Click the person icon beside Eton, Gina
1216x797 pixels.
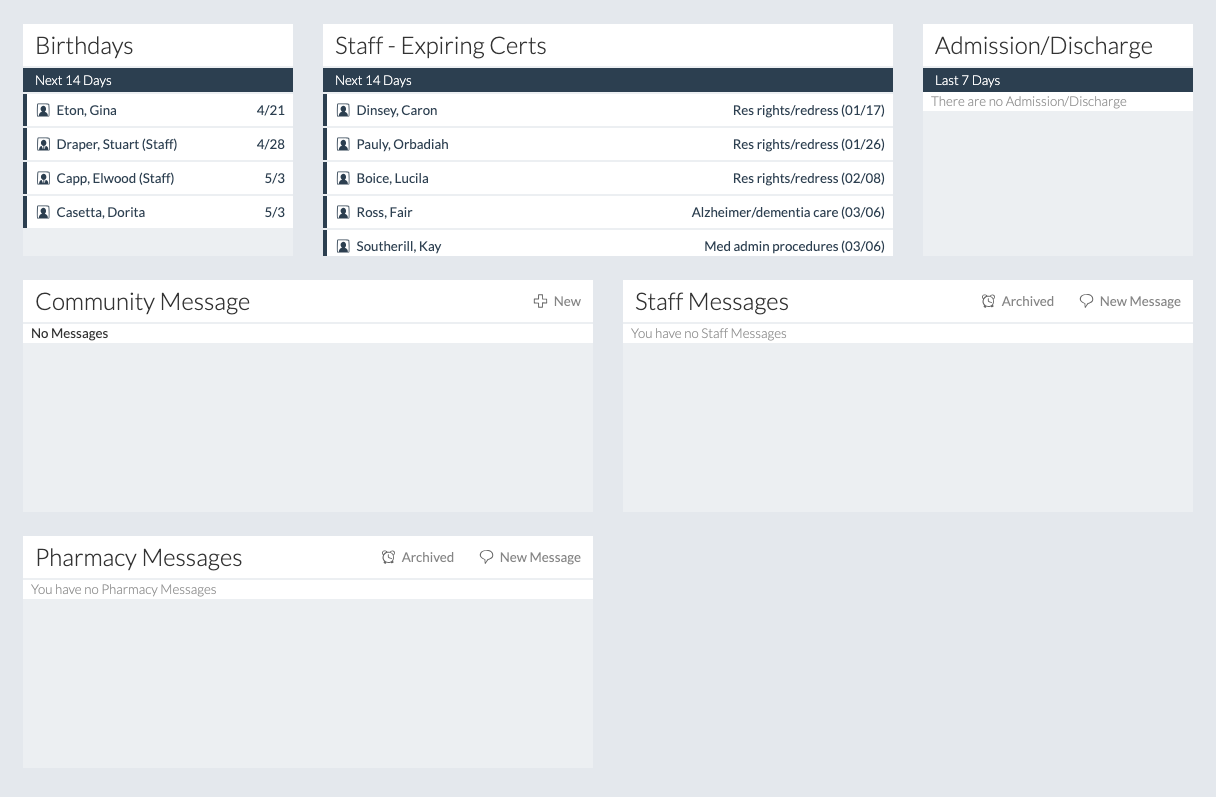click(43, 111)
